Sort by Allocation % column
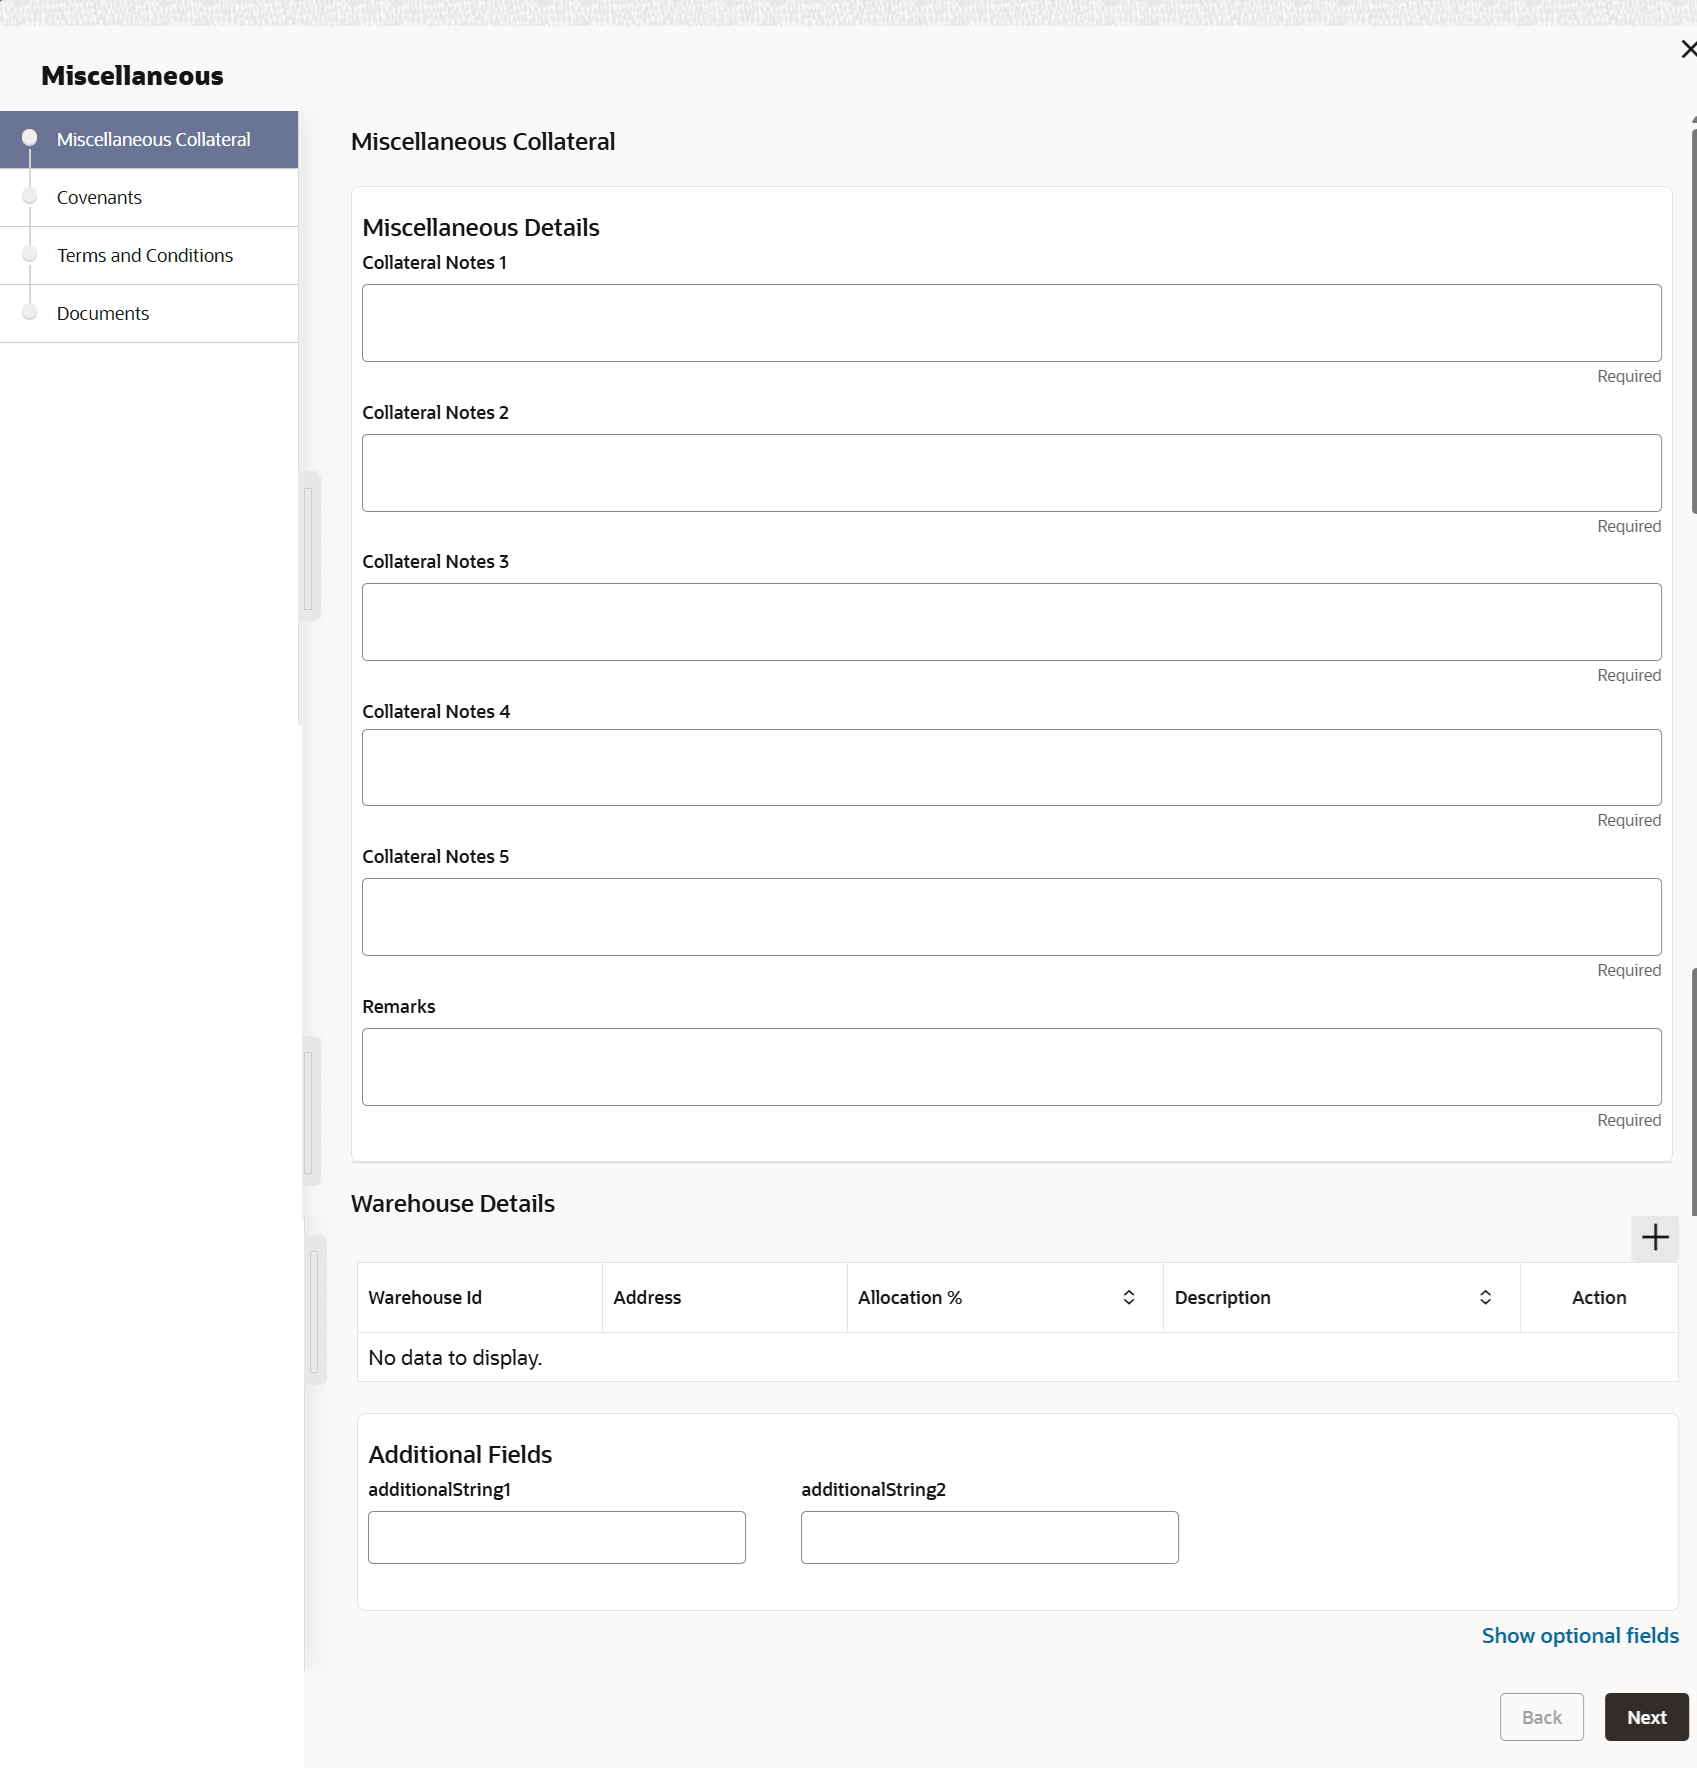 coord(1129,1297)
